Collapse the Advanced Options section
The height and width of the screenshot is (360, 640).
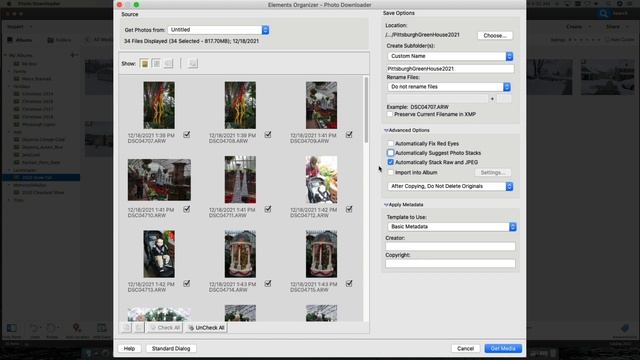pyautogui.click(x=386, y=130)
